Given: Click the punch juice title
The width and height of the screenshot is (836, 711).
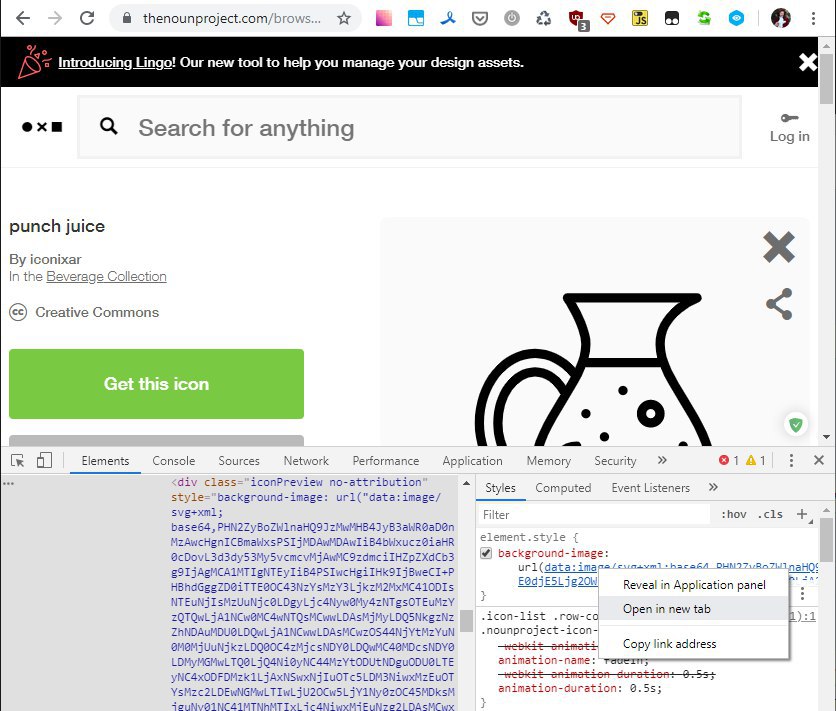Looking at the screenshot, I should 57,226.
